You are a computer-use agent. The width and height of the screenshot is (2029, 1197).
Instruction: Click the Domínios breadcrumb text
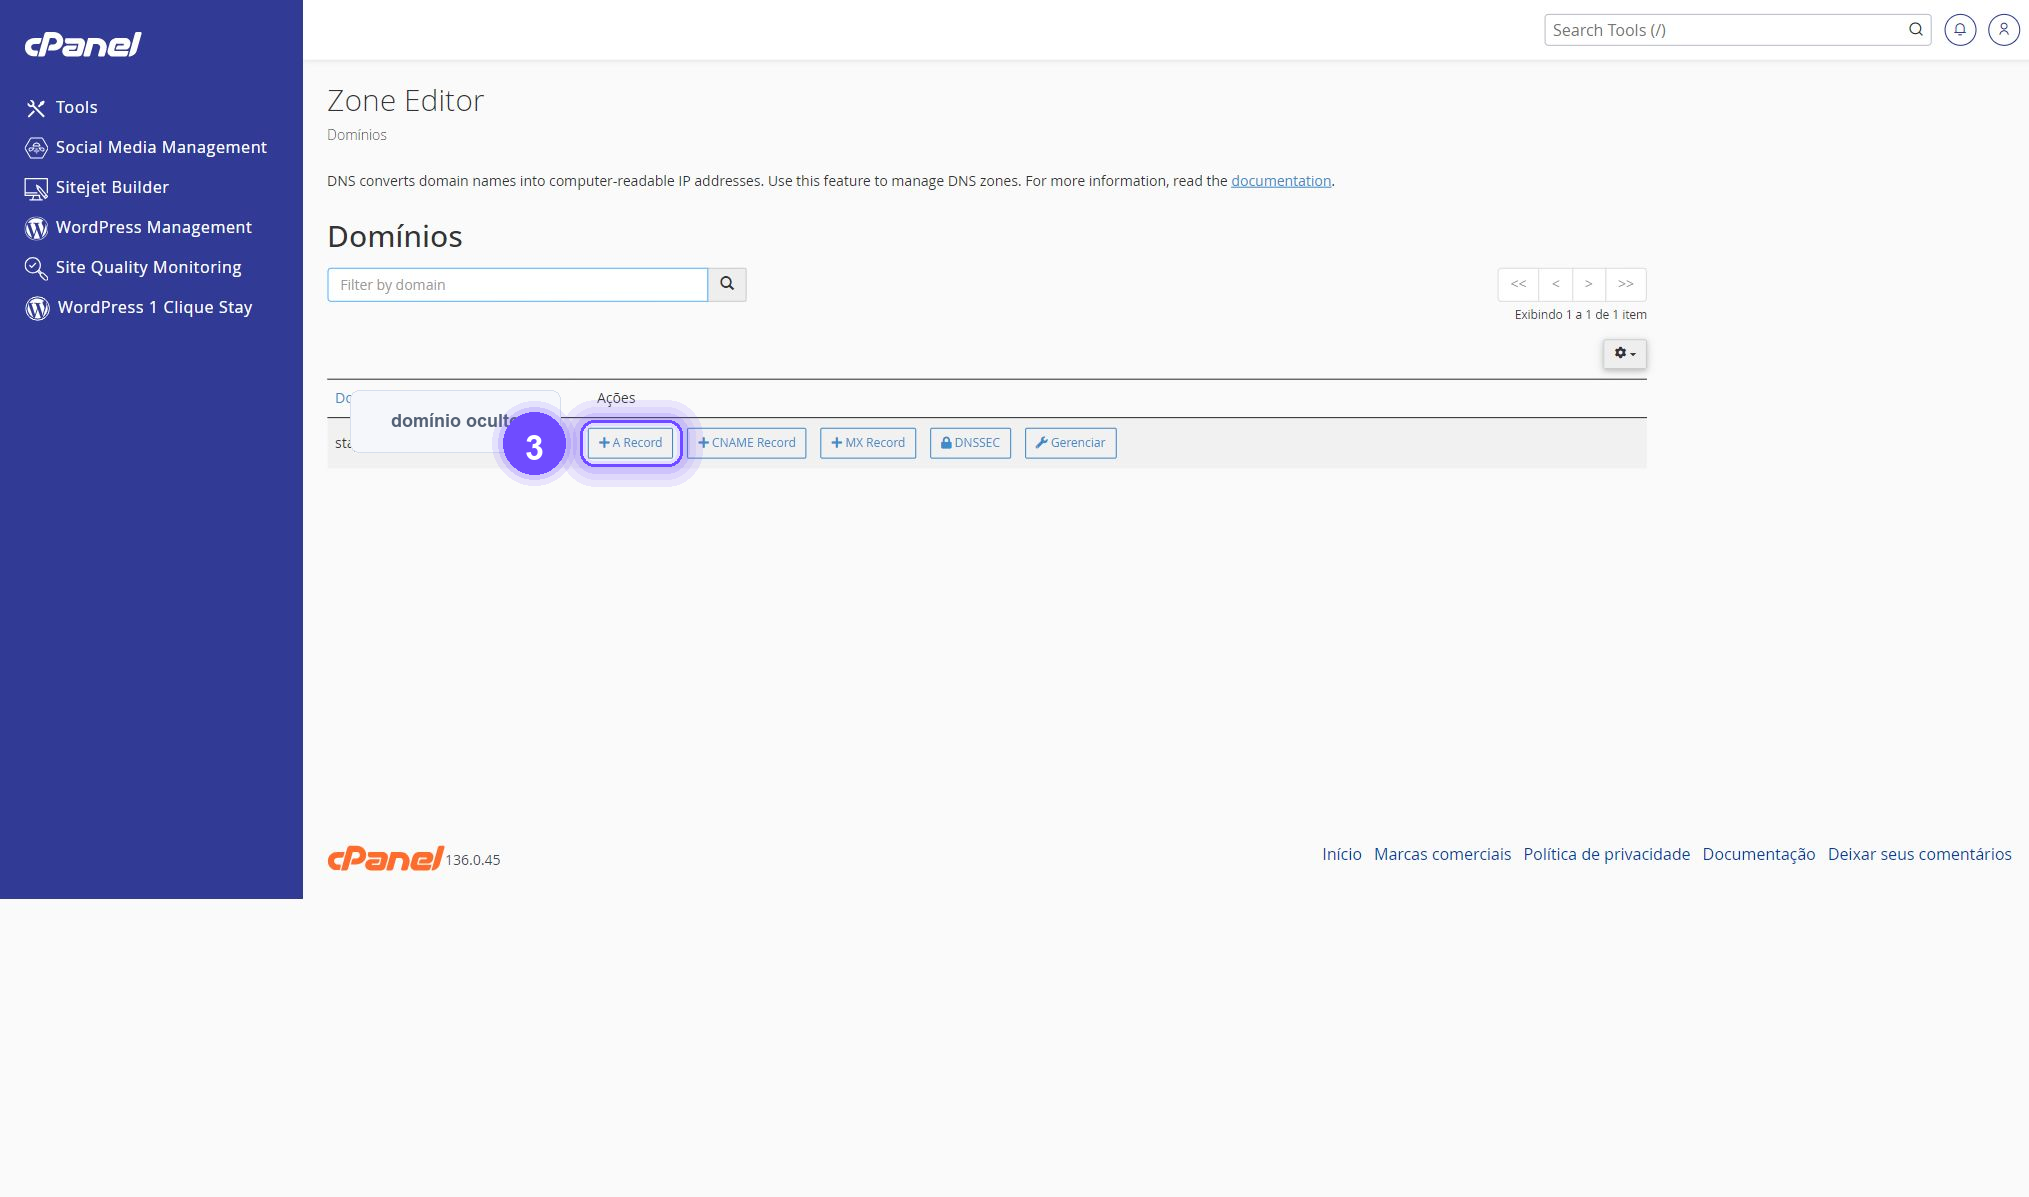point(357,135)
